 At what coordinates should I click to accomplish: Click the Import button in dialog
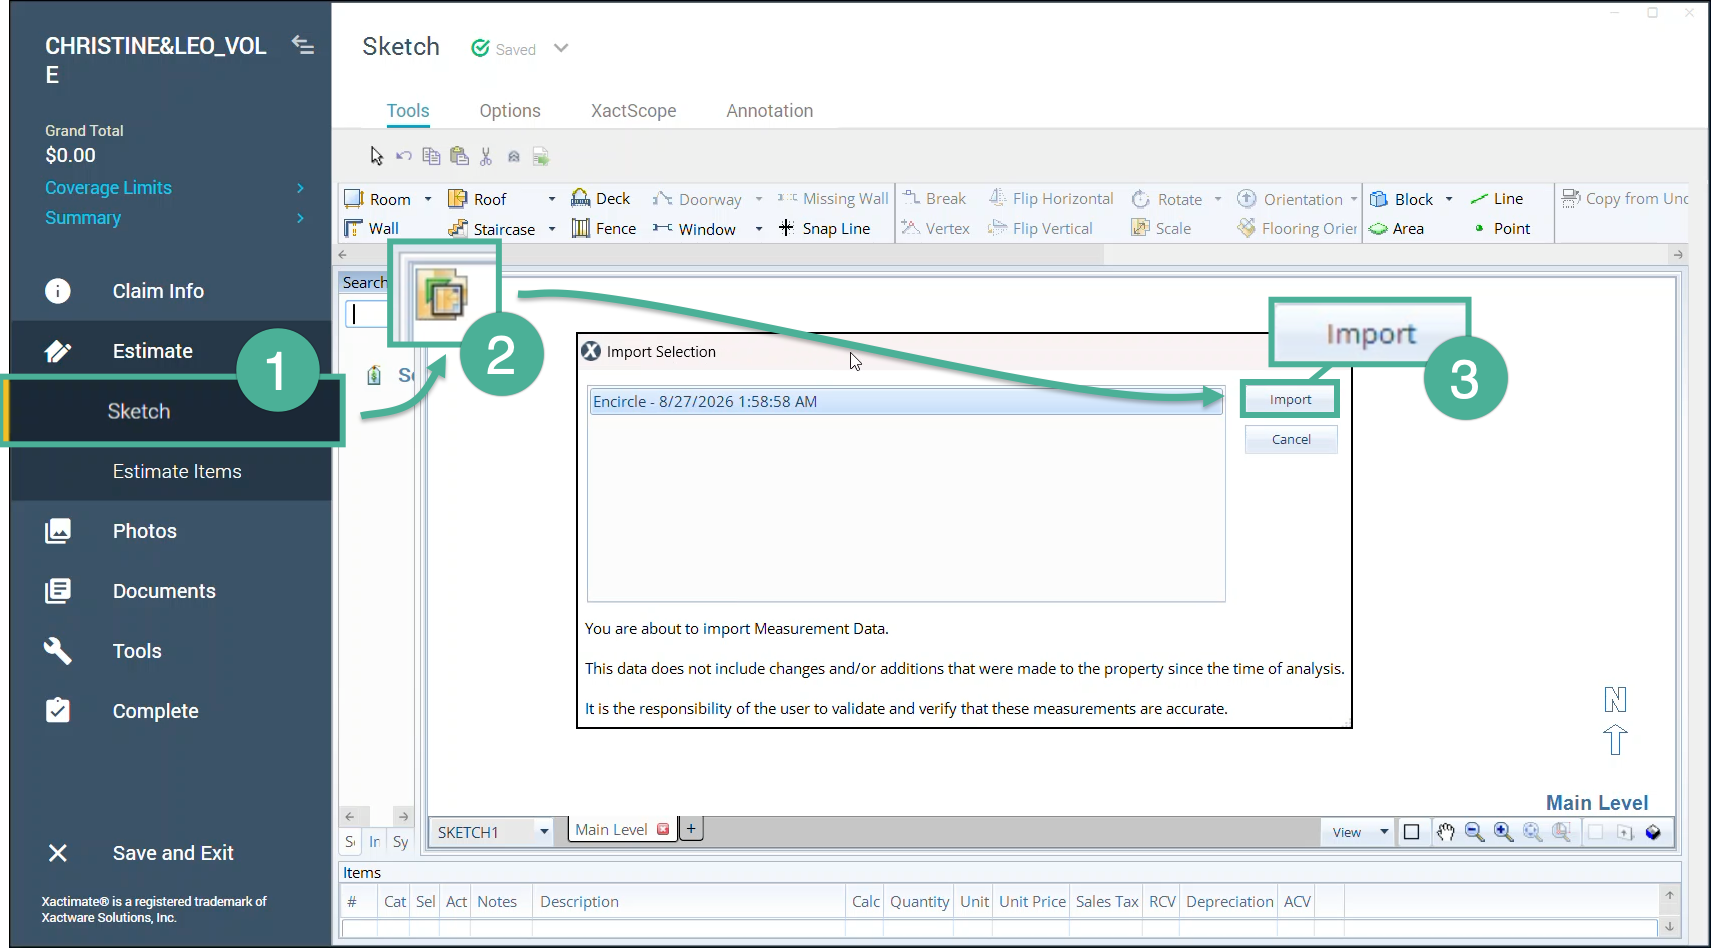[x=1290, y=399]
